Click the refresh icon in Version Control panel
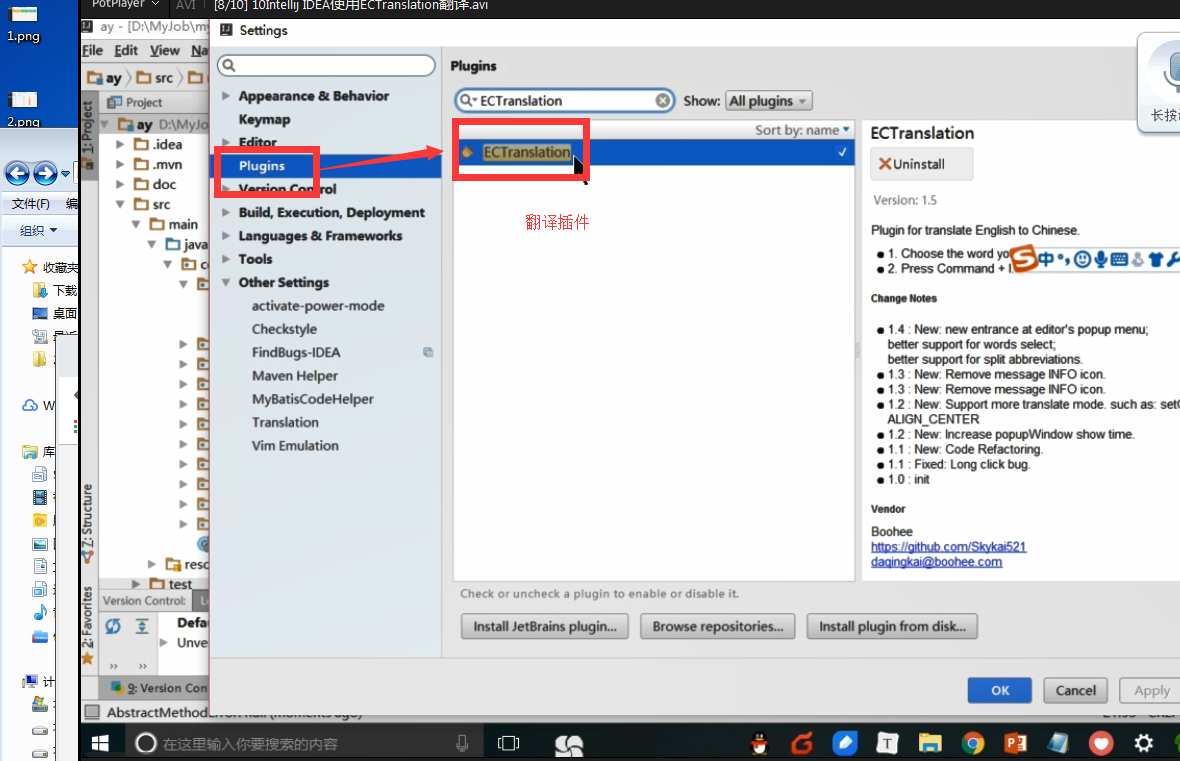Image resolution: width=1180 pixels, height=761 pixels. tap(113, 626)
